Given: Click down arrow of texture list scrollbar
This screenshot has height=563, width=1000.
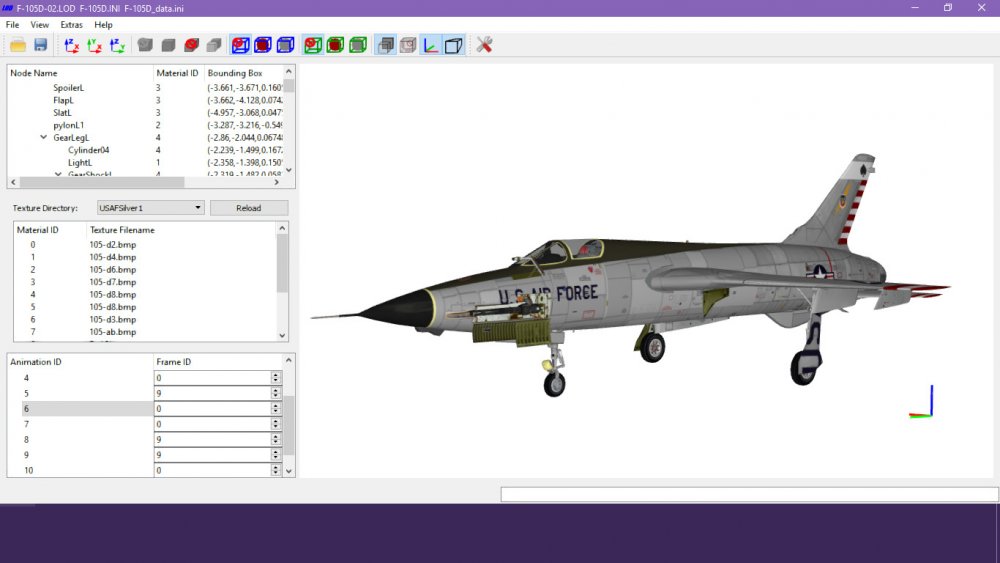Looking at the screenshot, I should (x=283, y=335).
